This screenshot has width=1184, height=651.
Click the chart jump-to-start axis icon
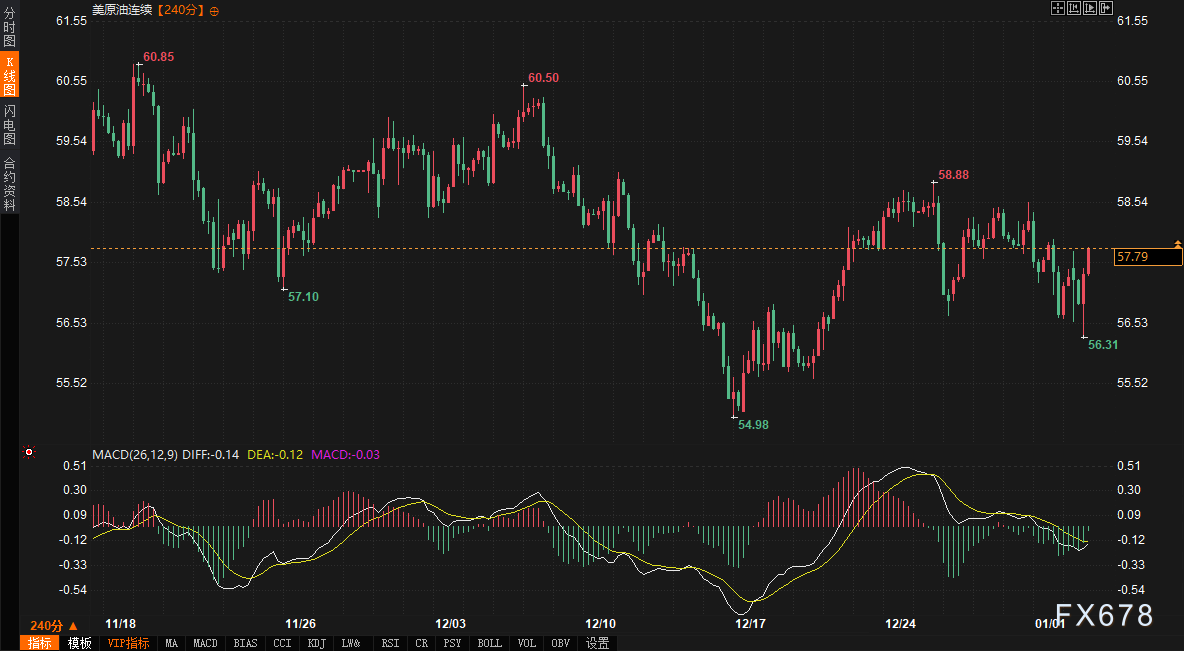tap(1073, 8)
